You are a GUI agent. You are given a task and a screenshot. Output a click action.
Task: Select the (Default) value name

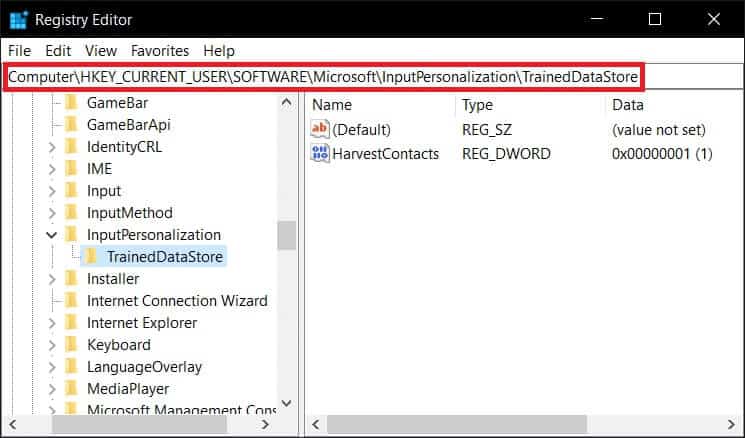tap(362, 129)
